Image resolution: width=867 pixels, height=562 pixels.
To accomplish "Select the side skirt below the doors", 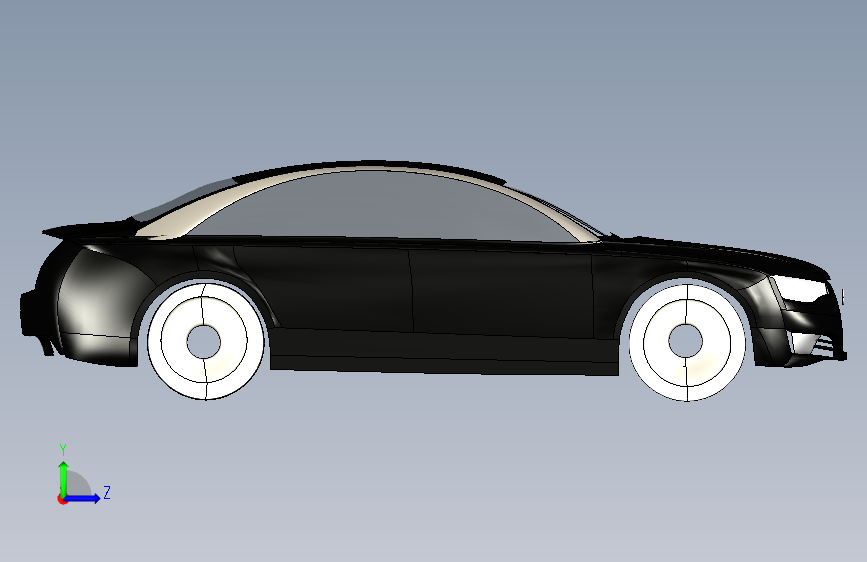I will click(444, 353).
